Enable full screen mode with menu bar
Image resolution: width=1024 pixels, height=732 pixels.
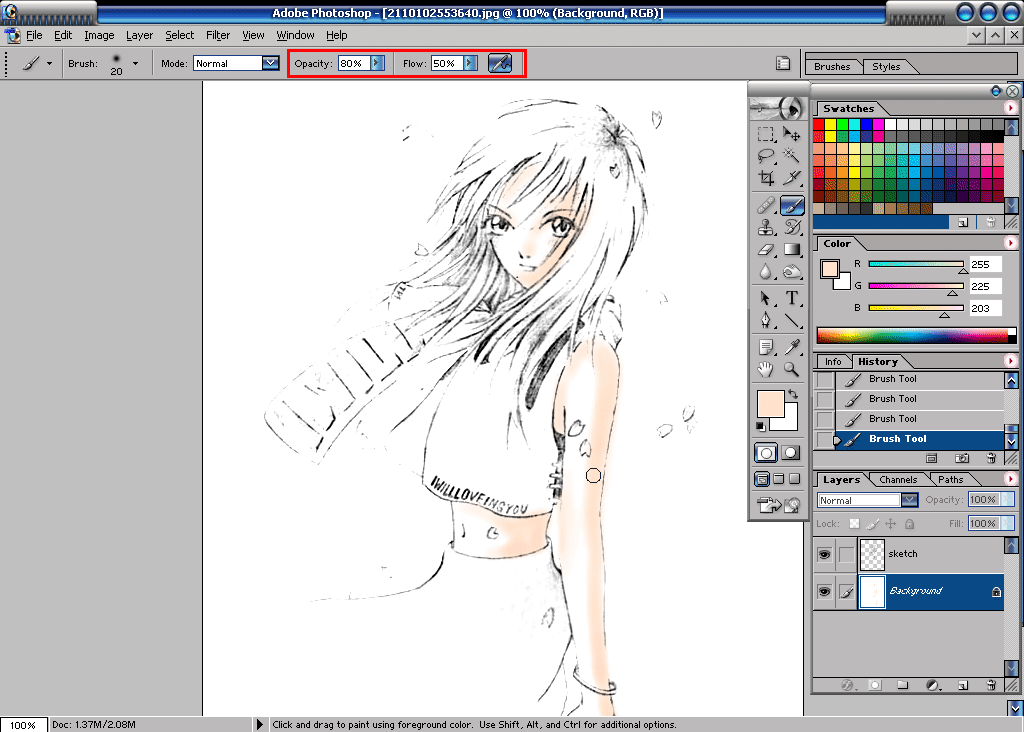pos(778,479)
